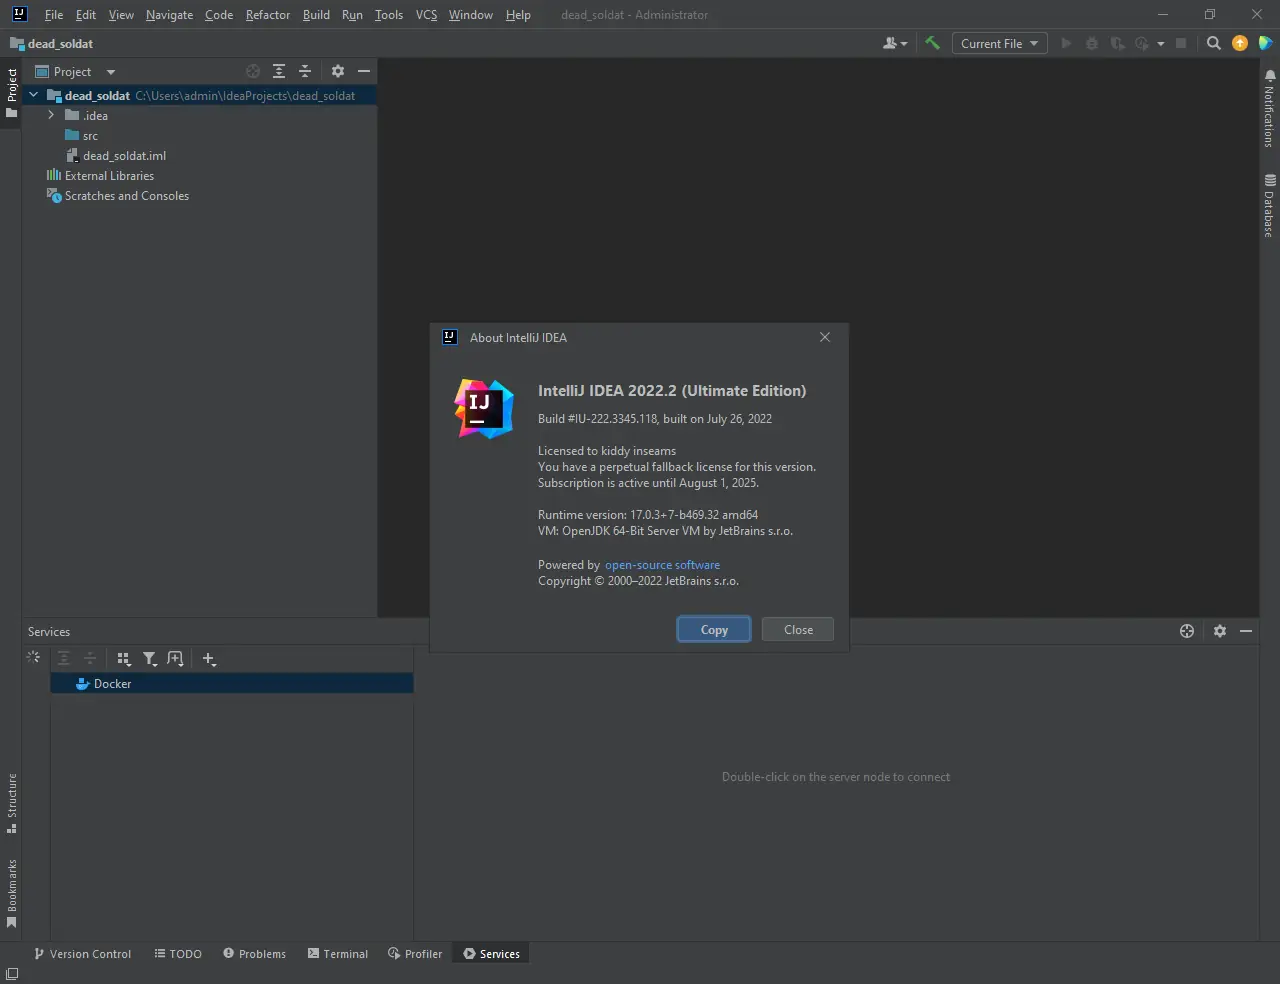Click Select Opened File target icon in Project panel
This screenshot has height=984, width=1280.
tap(253, 71)
